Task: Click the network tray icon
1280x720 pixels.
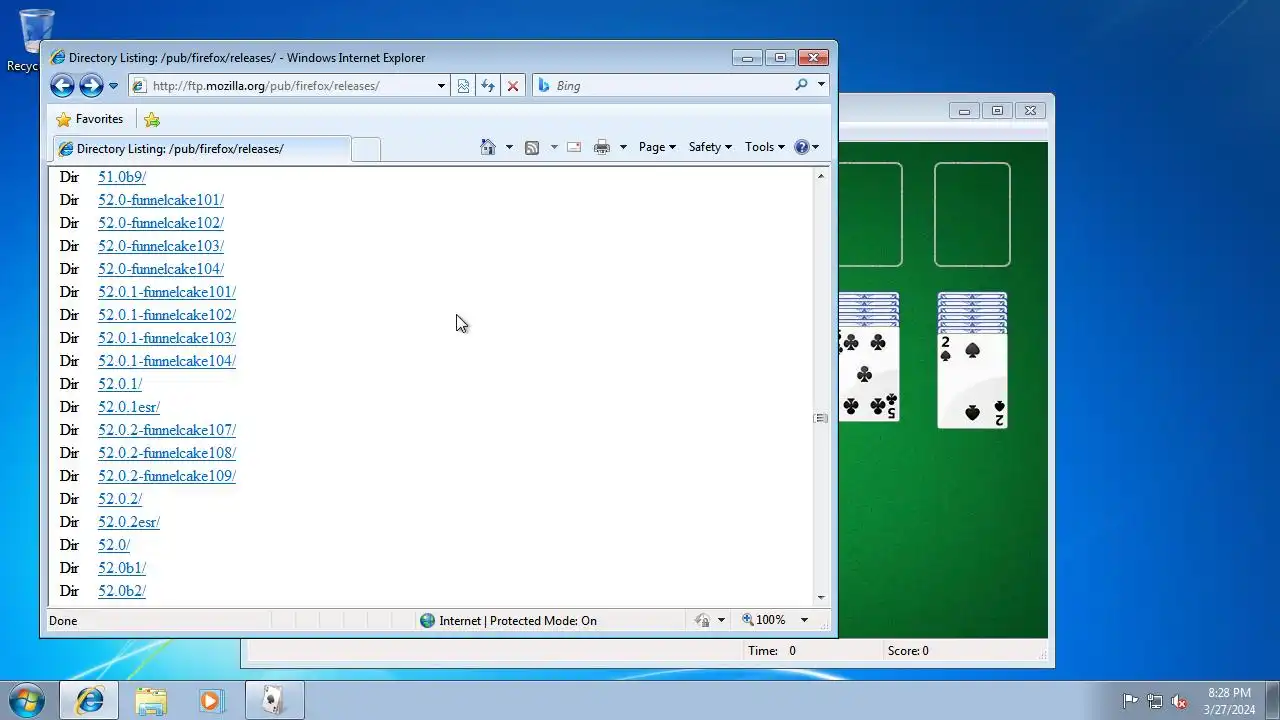Action: pos(1155,701)
